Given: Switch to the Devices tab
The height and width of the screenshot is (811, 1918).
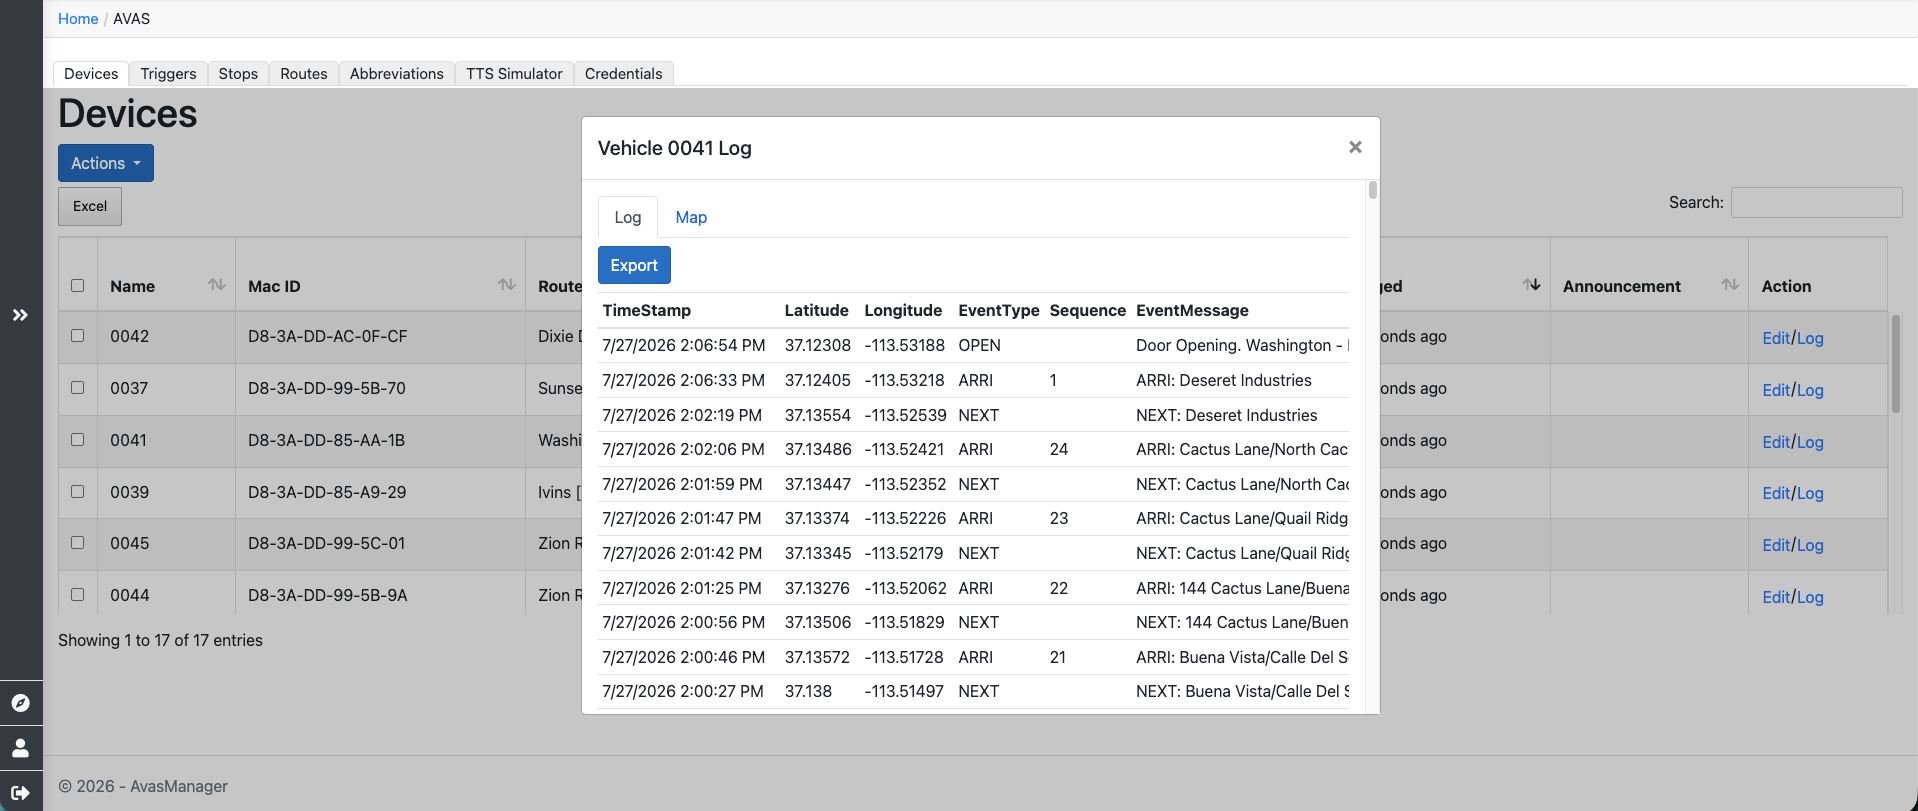Looking at the screenshot, I should 91,74.
